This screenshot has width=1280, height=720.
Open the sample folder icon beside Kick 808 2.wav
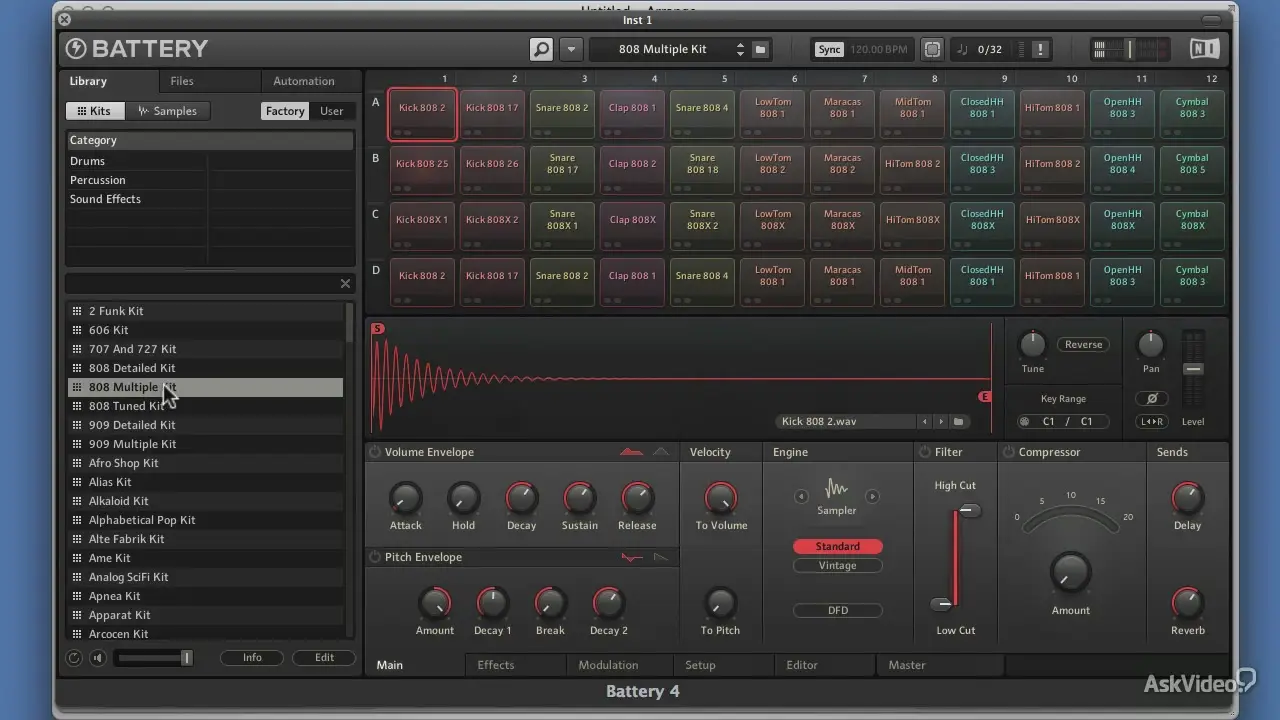958,422
